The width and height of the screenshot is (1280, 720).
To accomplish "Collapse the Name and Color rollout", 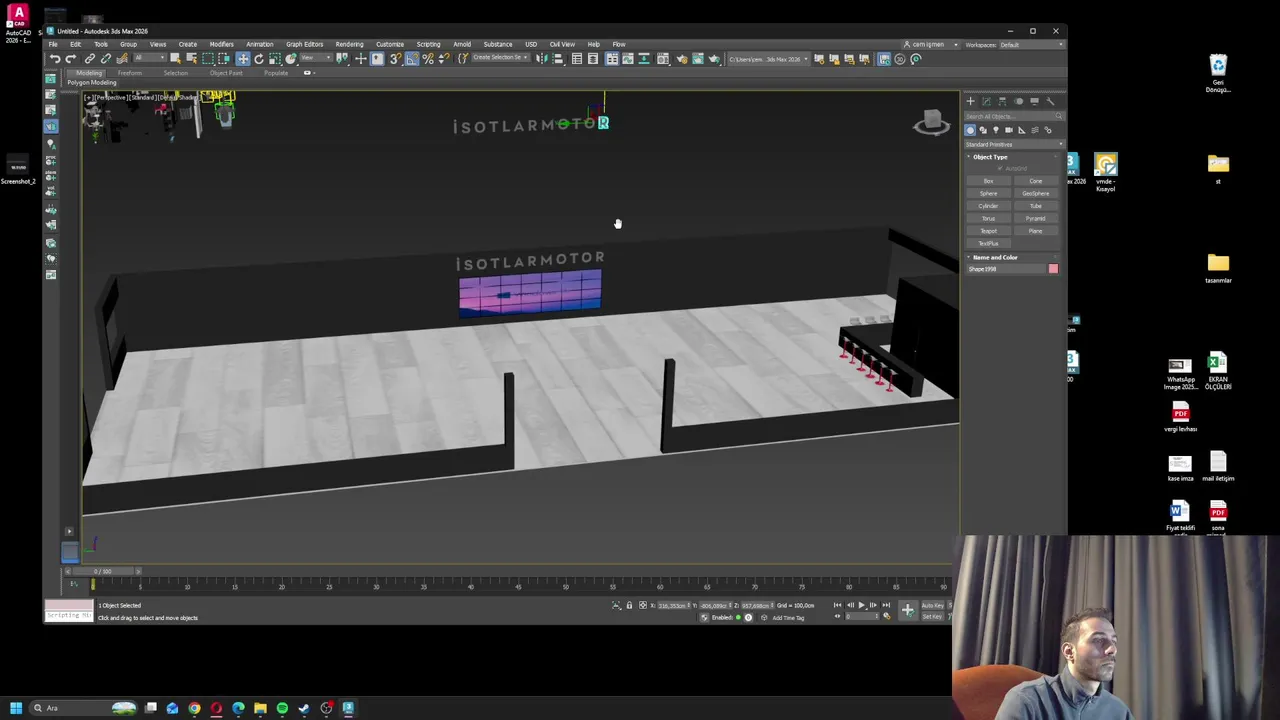I will pyautogui.click(x=994, y=257).
